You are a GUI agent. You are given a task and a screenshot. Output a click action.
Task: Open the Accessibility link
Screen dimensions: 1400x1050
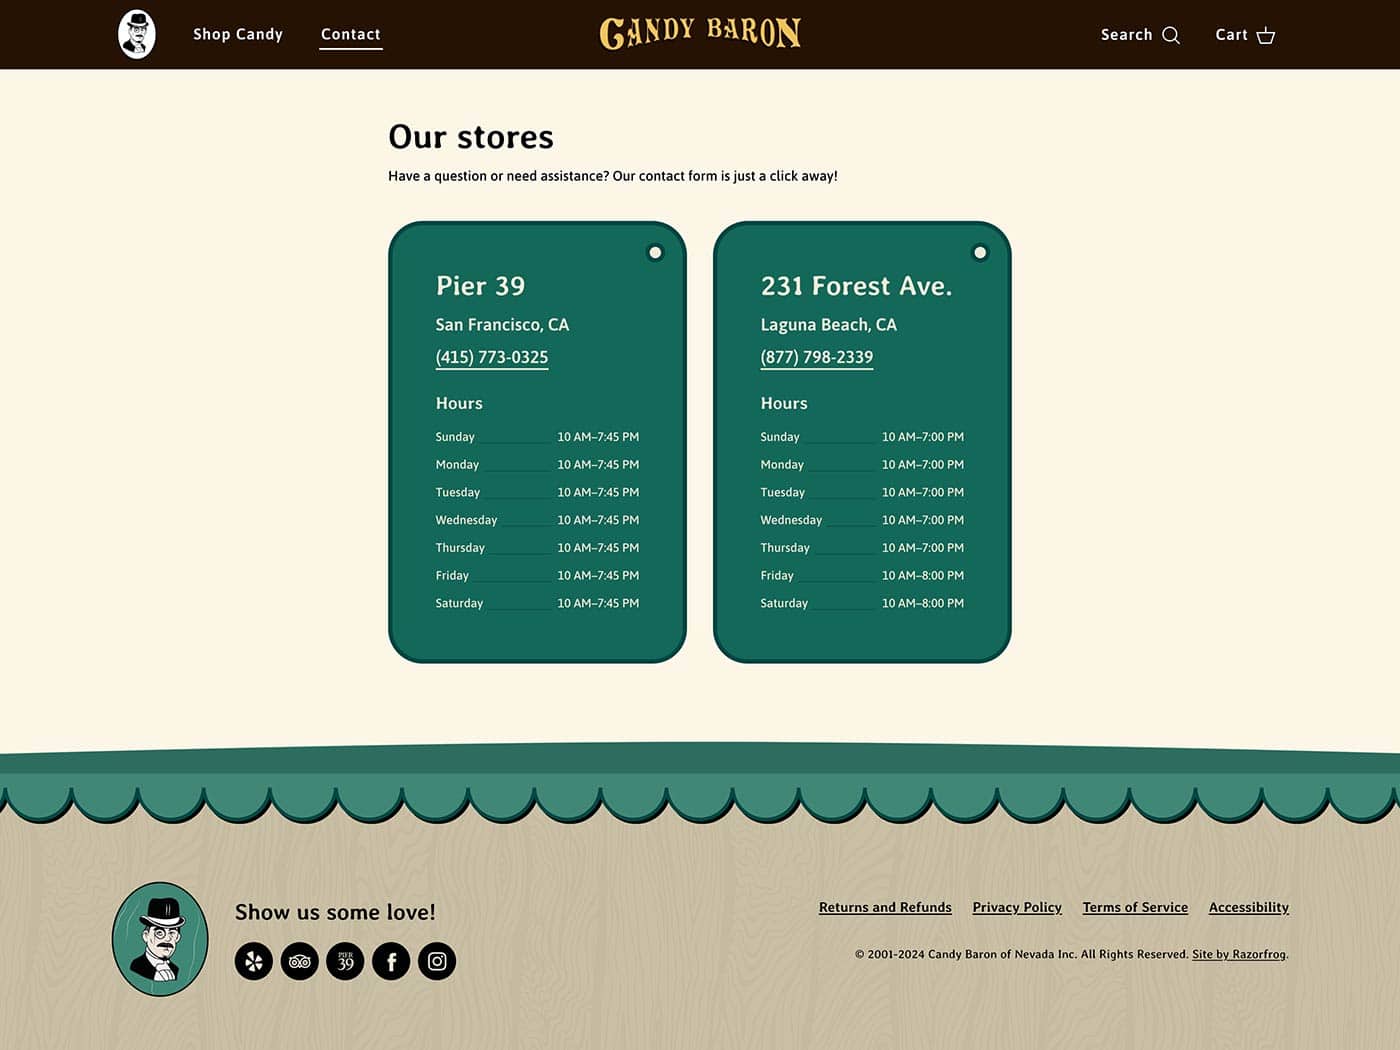pyautogui.click(x=1249, y=907)
